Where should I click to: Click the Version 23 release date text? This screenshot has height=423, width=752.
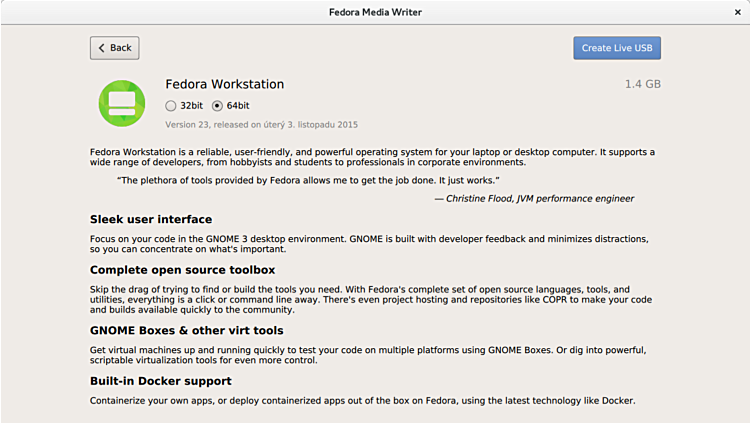pyautogui.click(x=261, y=125)
